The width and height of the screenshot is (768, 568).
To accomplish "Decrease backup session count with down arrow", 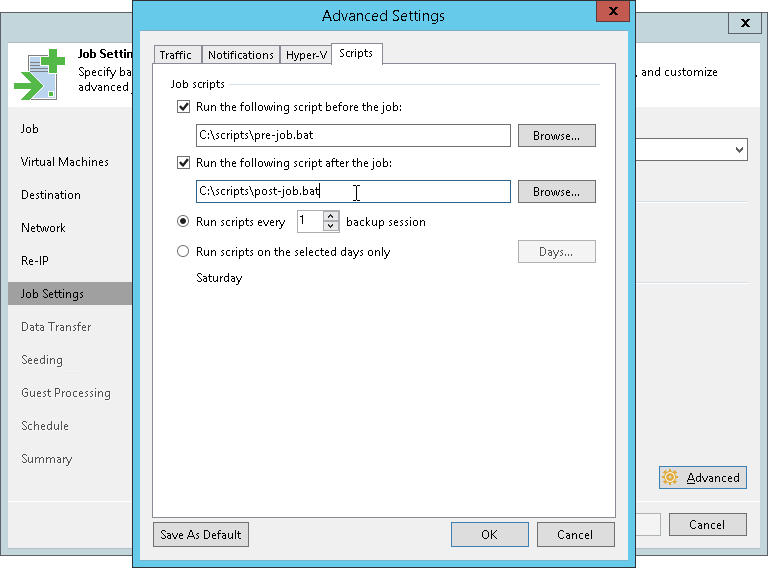I will tap(331, 227).
